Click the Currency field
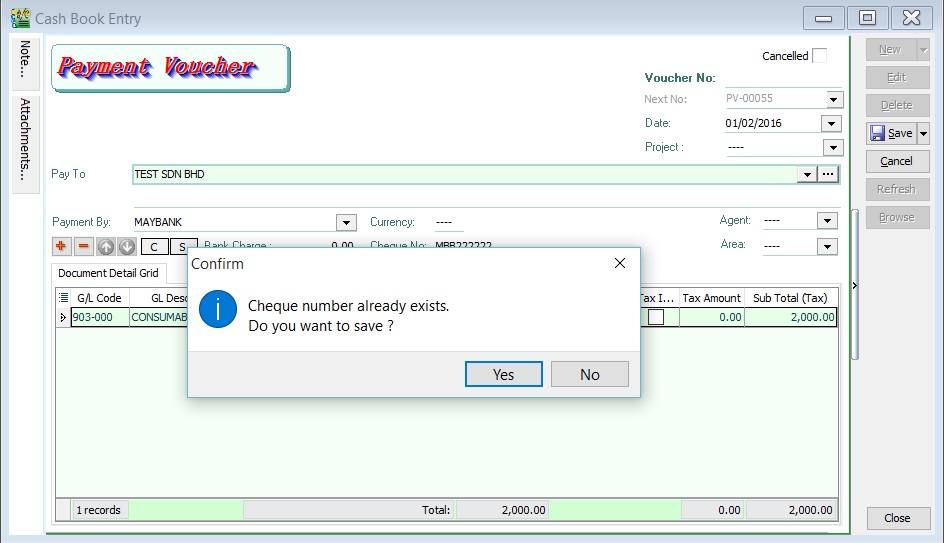 pyautogui.click(x=449, y=222)
